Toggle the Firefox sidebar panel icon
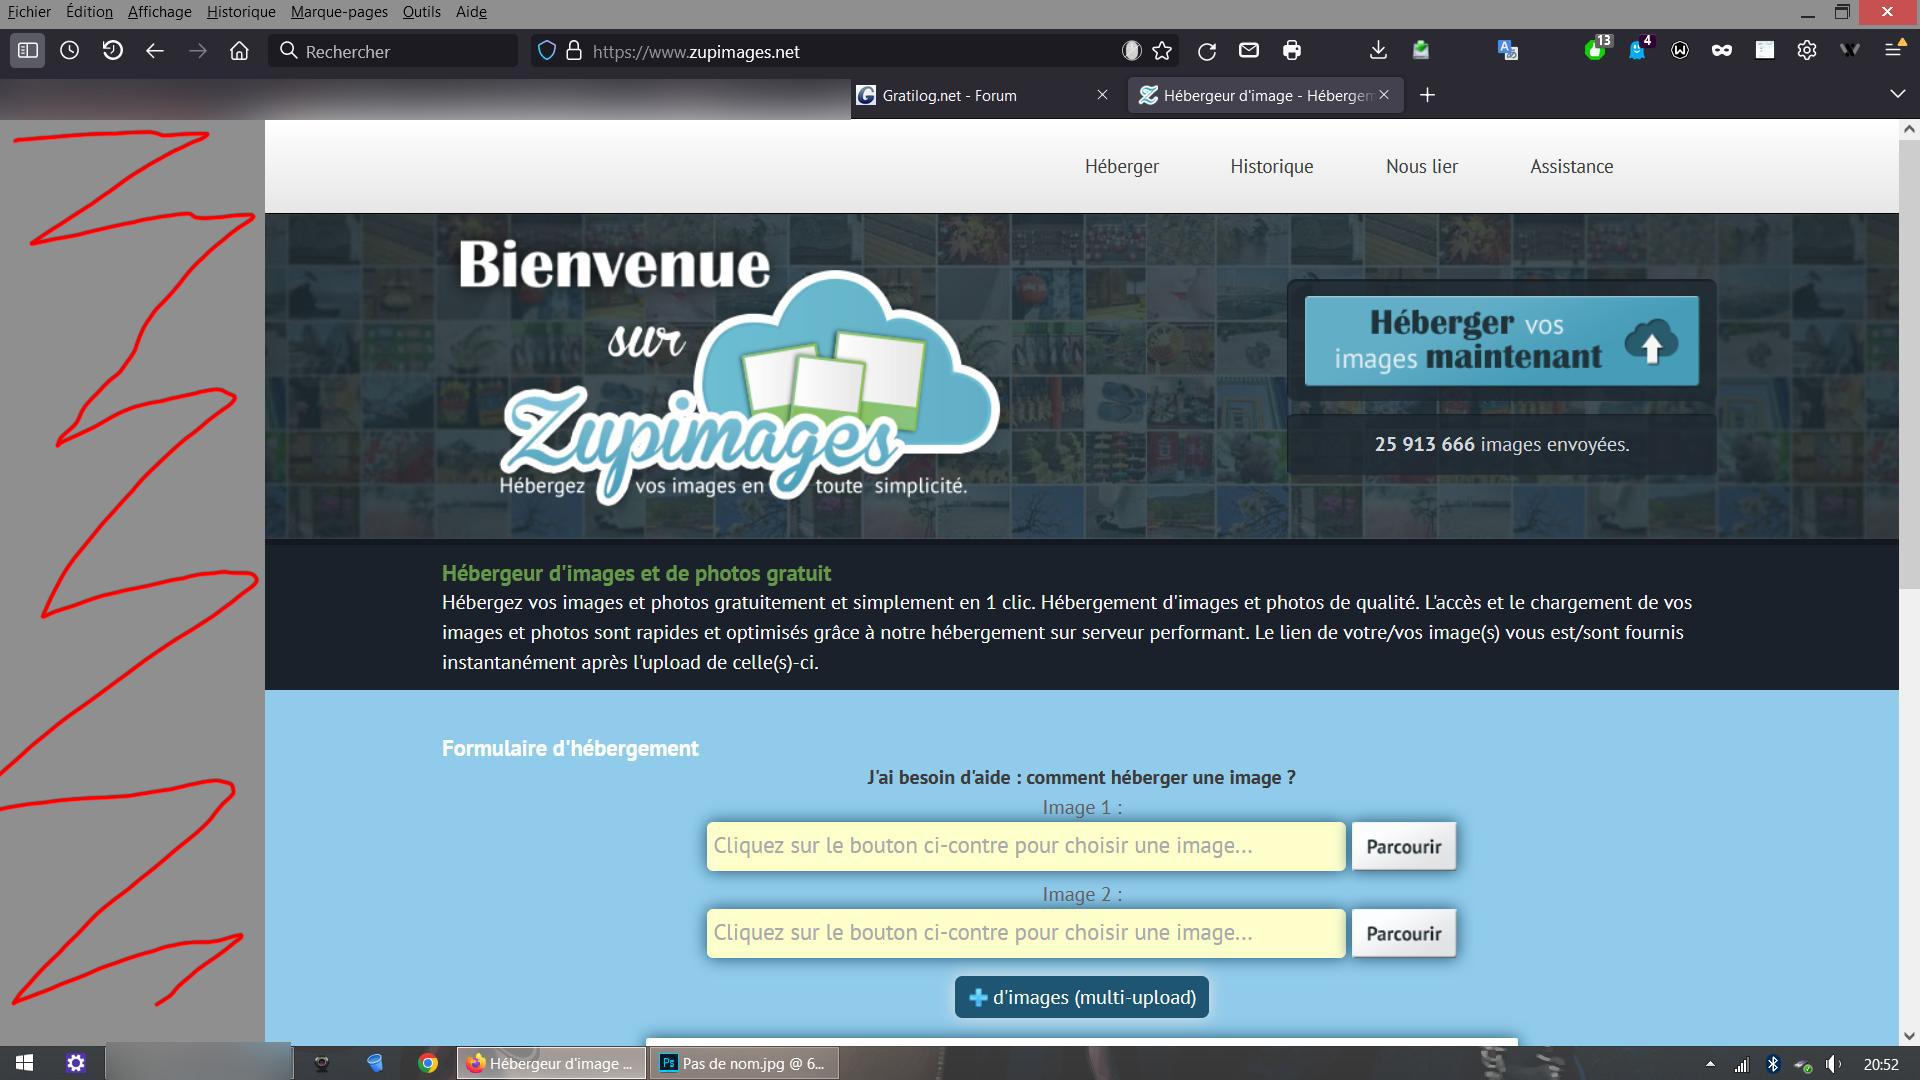The width and height of the screenshot is (1920, 1080). coord(28,50)
